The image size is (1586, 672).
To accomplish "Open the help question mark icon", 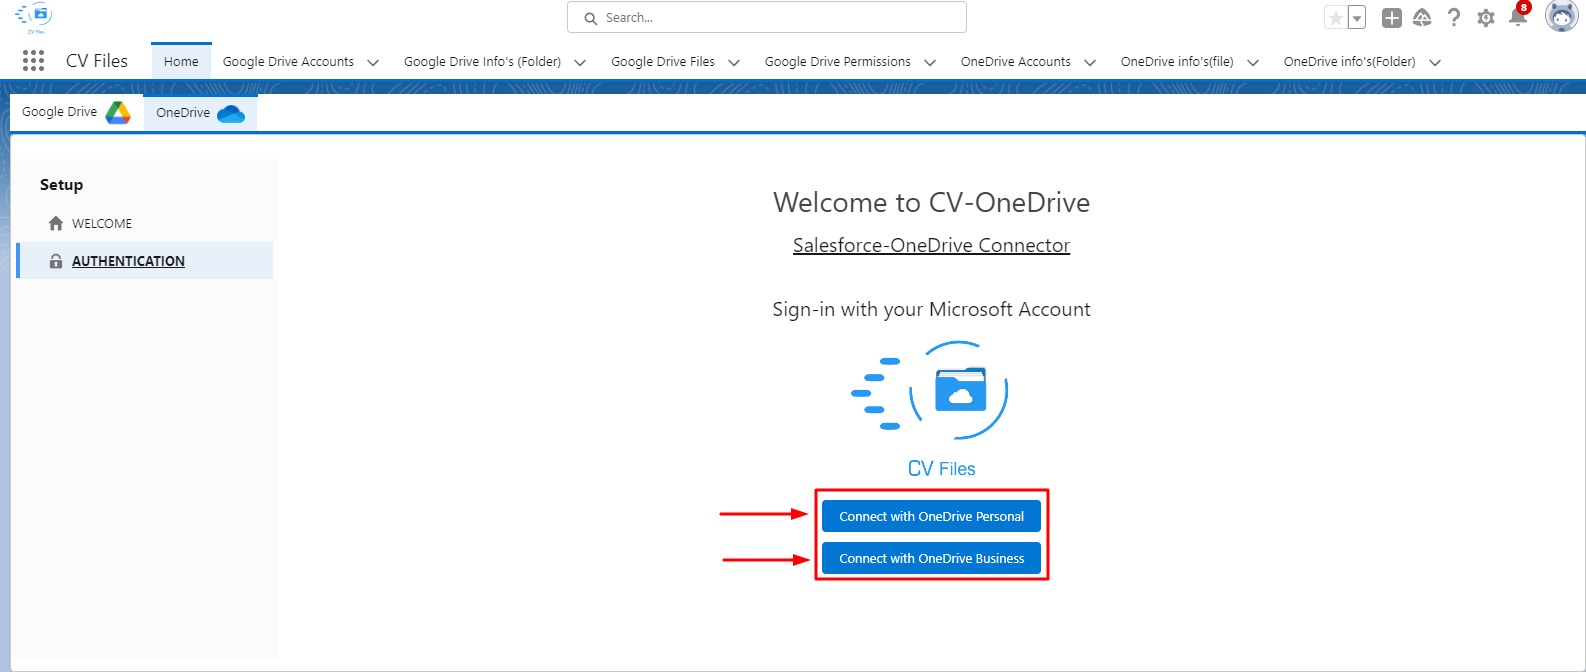I will point(1454,18).
